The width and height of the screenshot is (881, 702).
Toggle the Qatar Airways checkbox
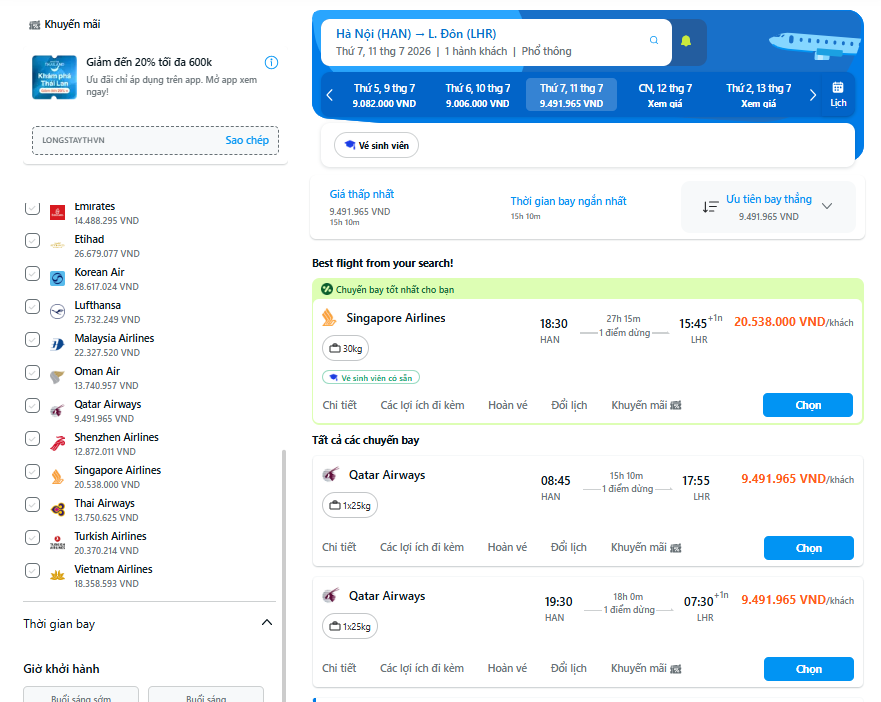point(33,406)
